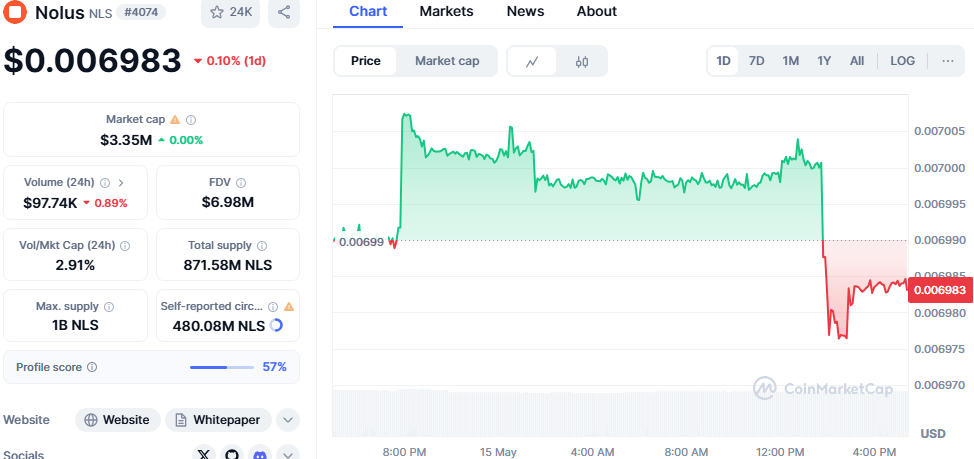Expand the Socials list chevron

coord(287,455)
